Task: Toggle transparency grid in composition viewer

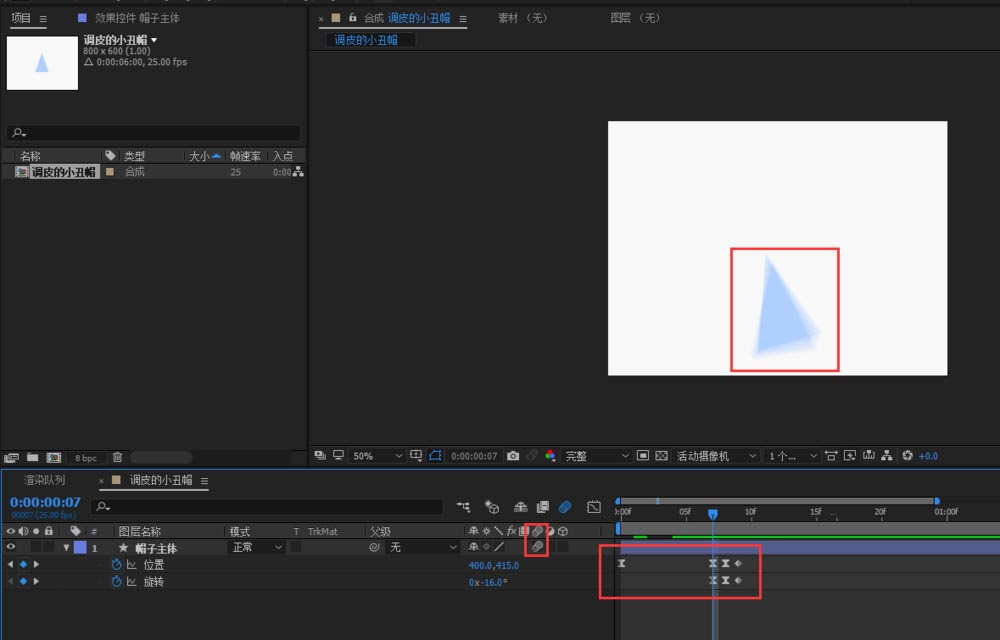Action: tap(661, 456)
